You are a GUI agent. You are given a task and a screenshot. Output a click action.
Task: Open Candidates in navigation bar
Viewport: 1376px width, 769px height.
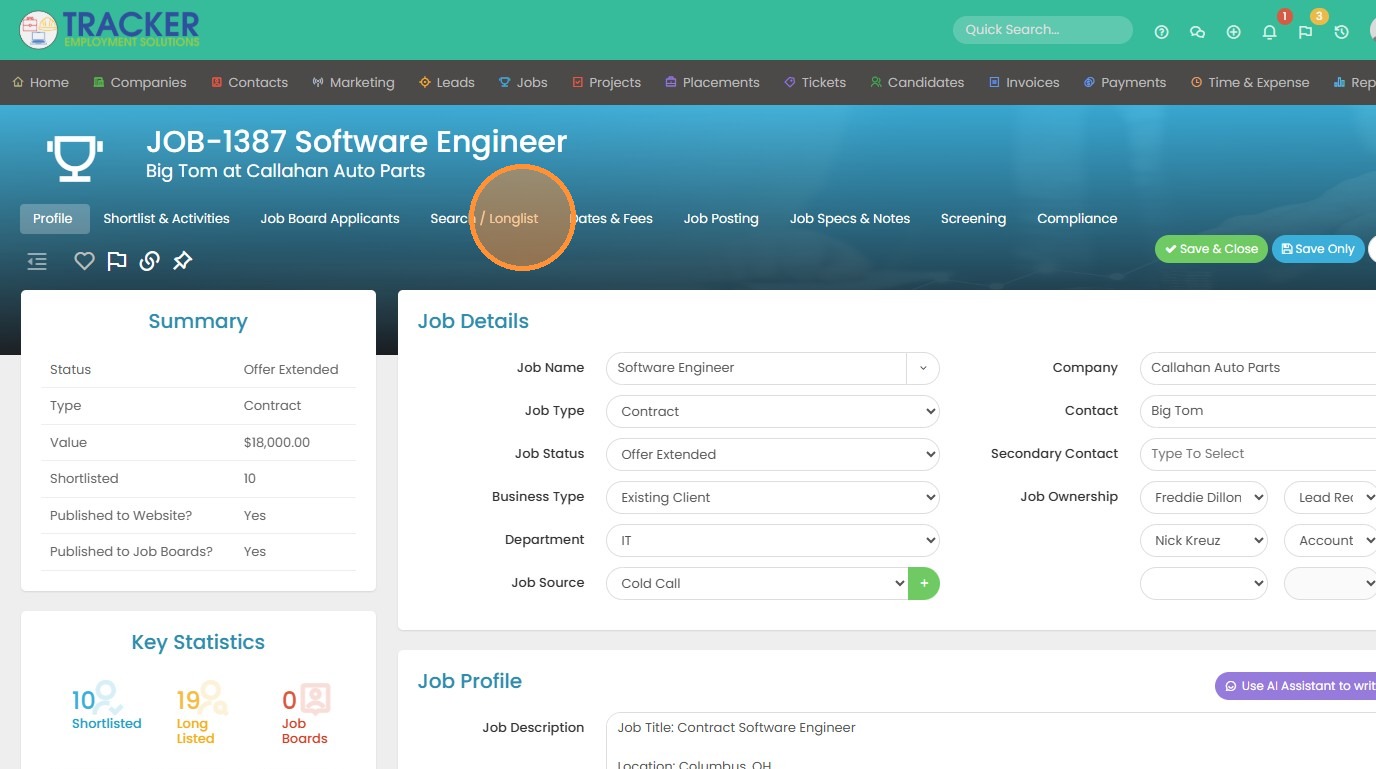click(917, 82)
